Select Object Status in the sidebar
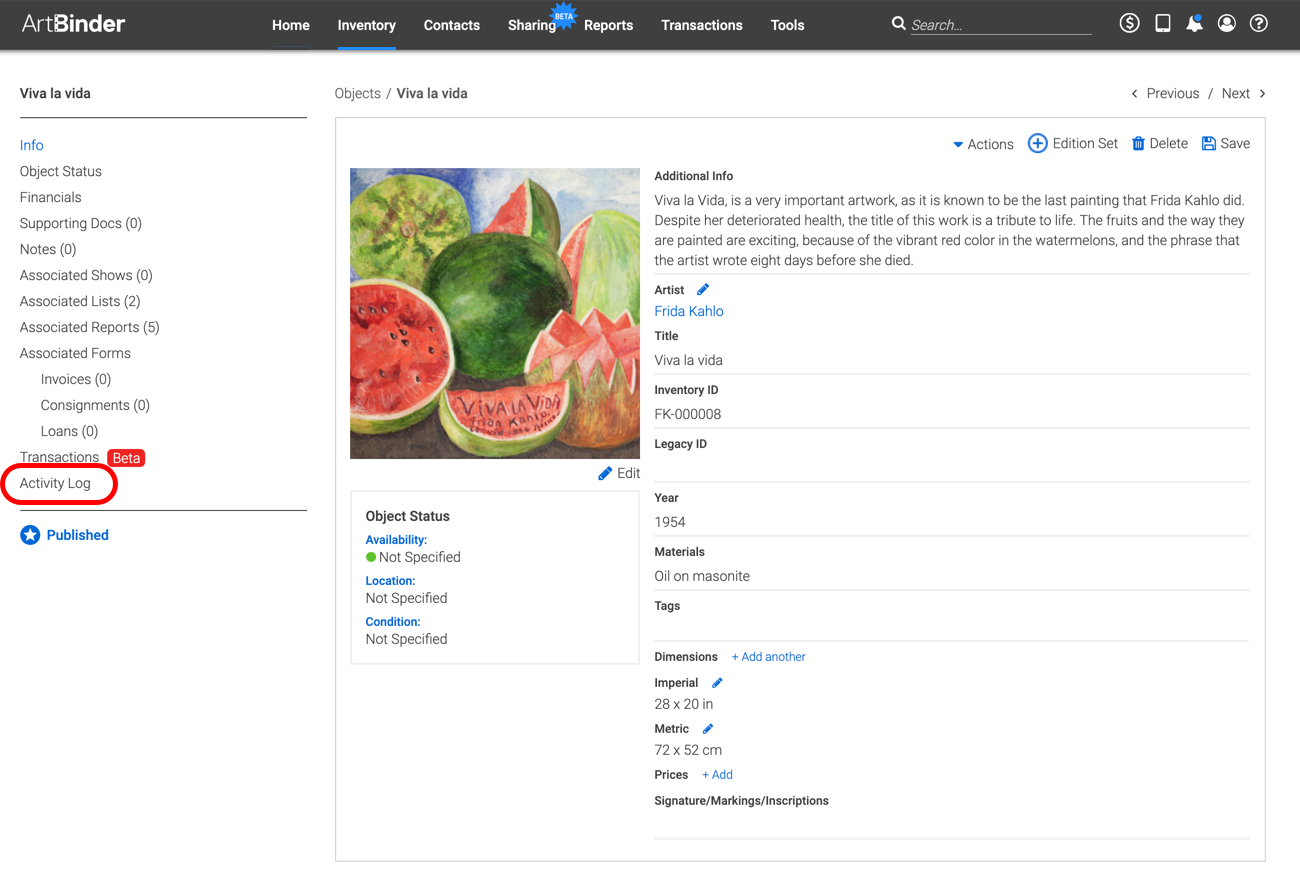Screen dimensions: 1300x876 pos(61,171)
